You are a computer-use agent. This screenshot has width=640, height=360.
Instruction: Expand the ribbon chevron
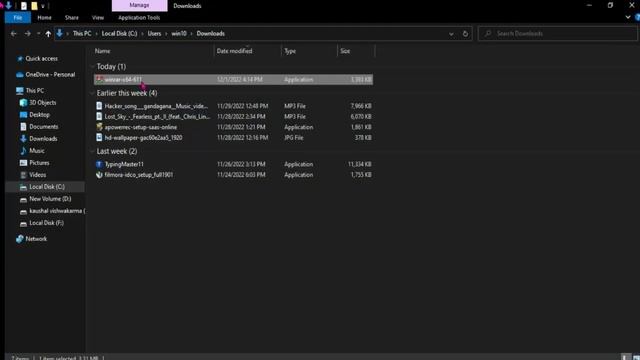(x=628, y=18)
